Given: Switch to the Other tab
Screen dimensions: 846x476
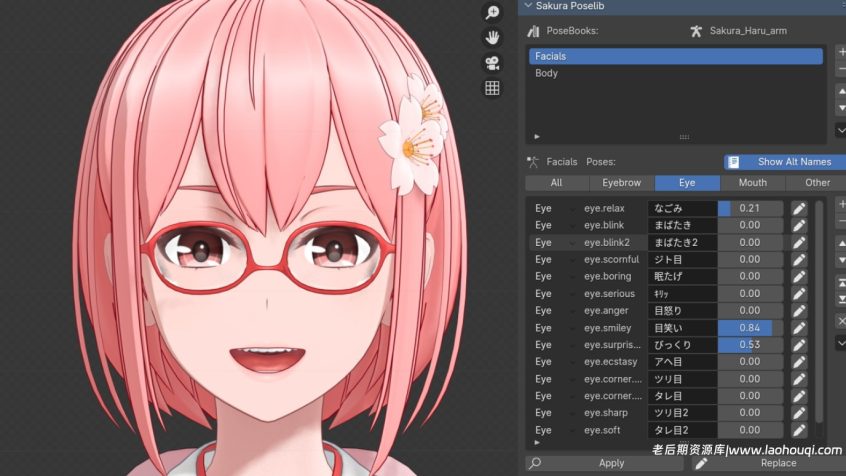Looking at the screenshot, I should (817, 183).
